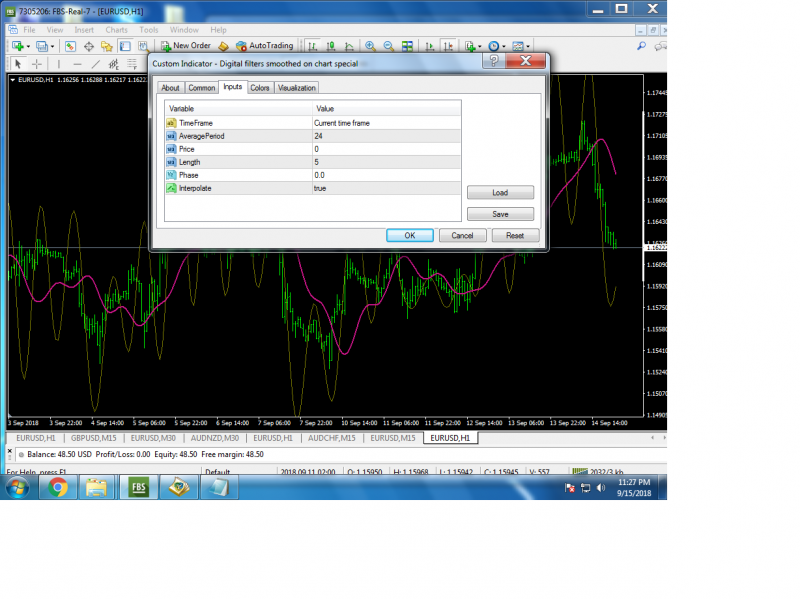Click the New Order toolbar button
This screenshot has height=599, width=800.
(186, 46)
